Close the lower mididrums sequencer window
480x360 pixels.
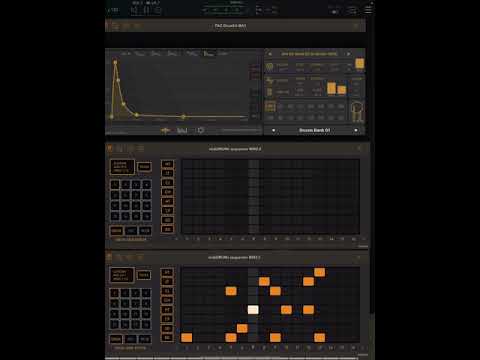(x=359, y=257)
